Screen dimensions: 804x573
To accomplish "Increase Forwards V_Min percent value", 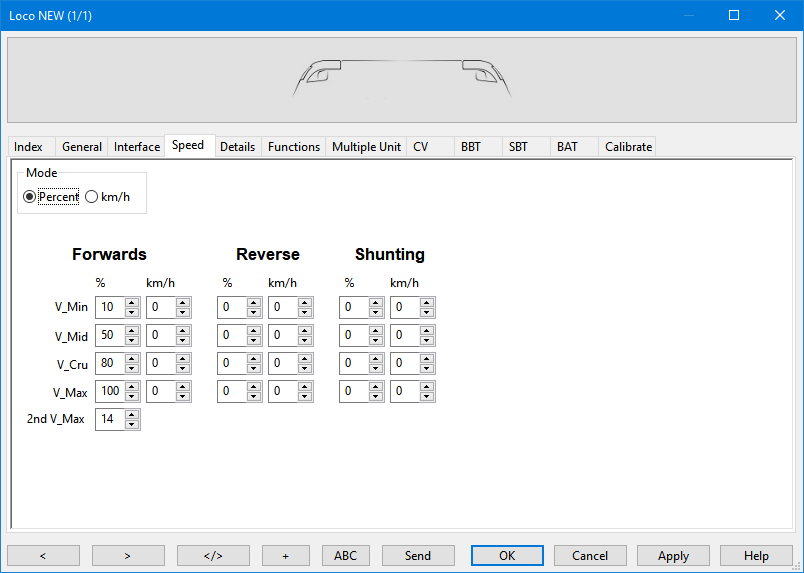I will [132, 303].
